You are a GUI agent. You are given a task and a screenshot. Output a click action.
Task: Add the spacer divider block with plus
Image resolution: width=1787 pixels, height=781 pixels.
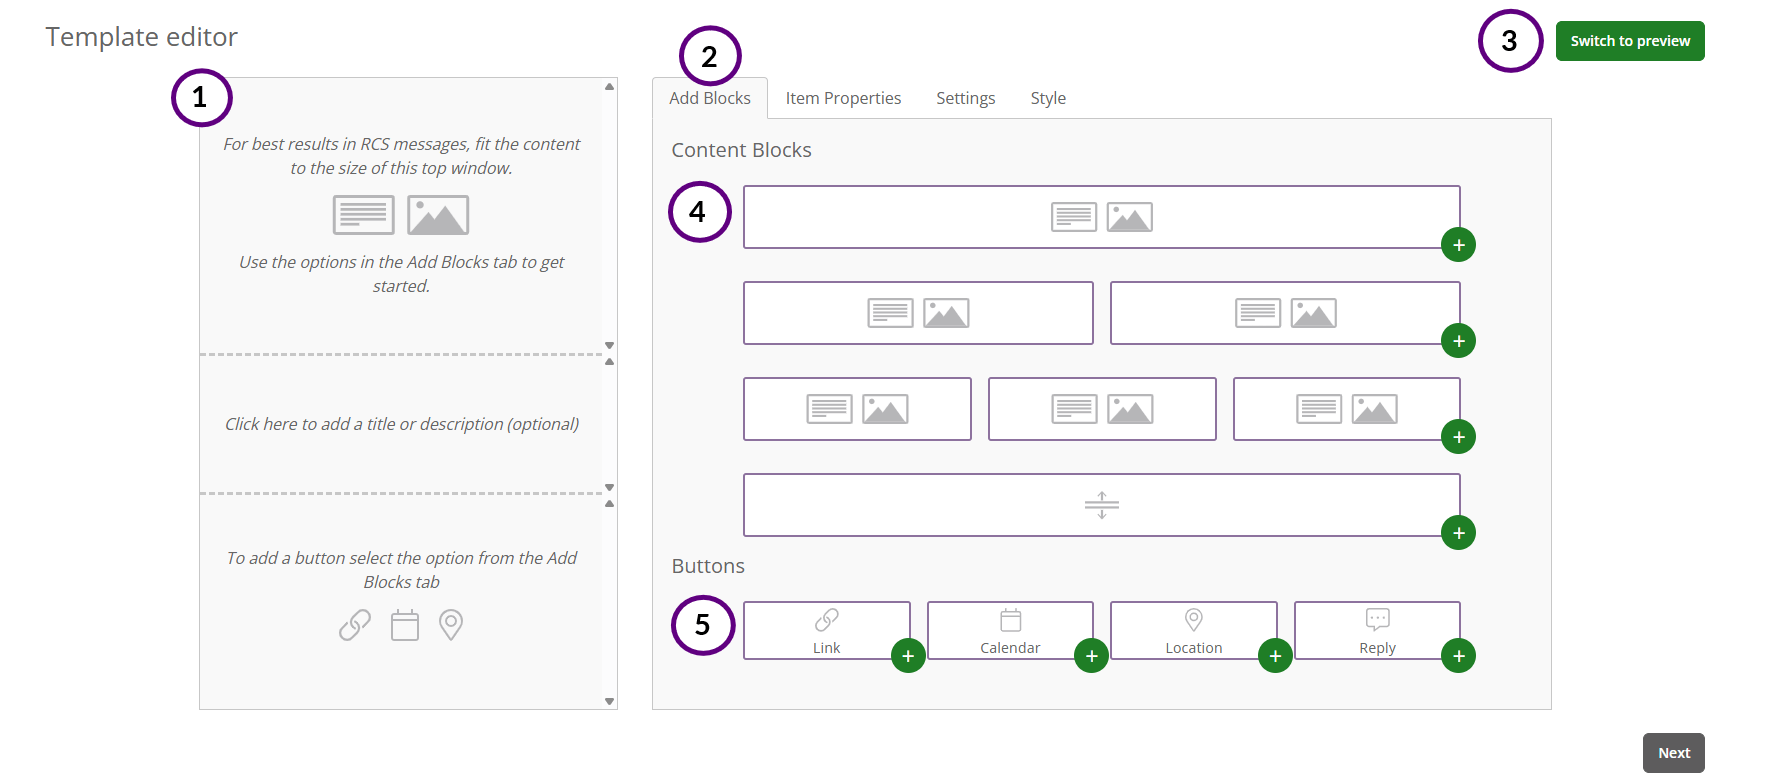(1458, 533)
